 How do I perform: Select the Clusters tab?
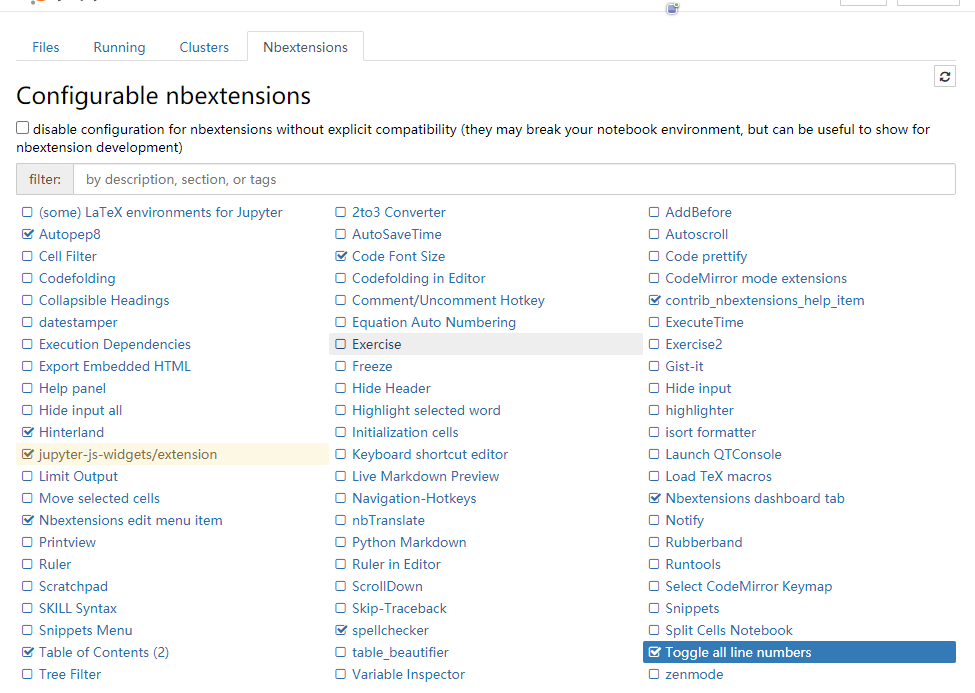204,47
